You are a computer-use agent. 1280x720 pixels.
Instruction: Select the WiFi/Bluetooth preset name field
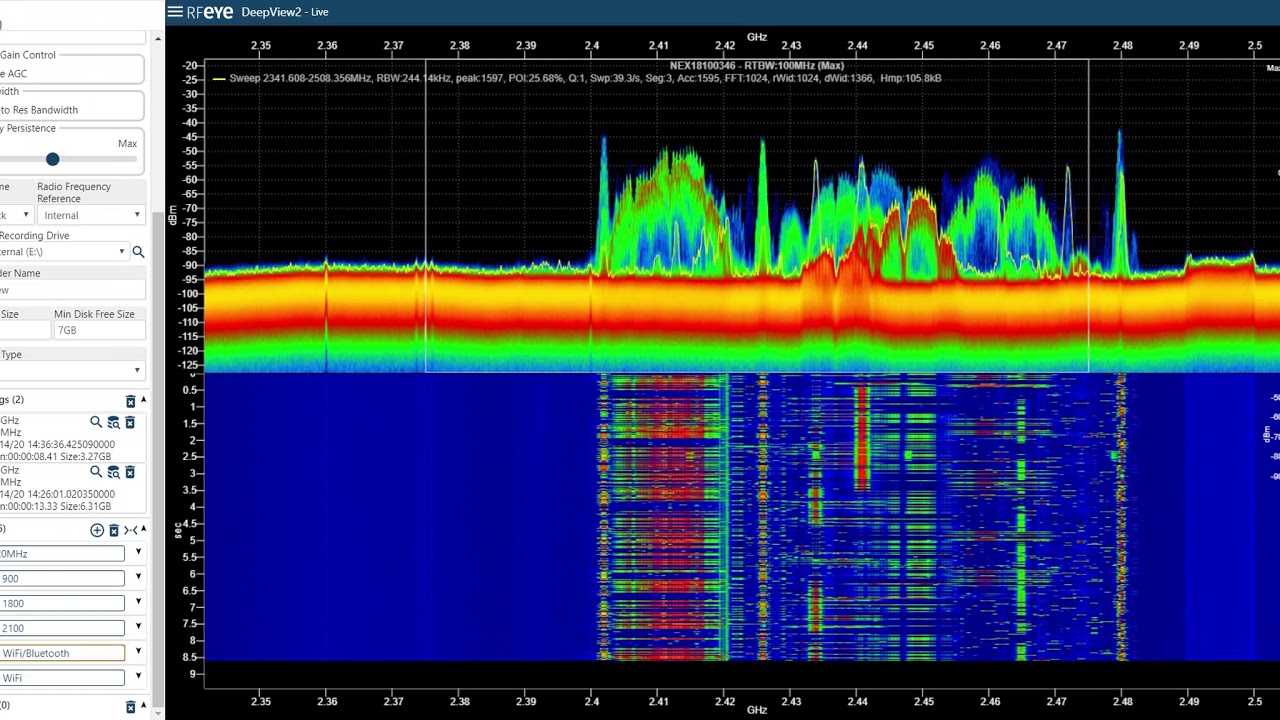point(62,653)
